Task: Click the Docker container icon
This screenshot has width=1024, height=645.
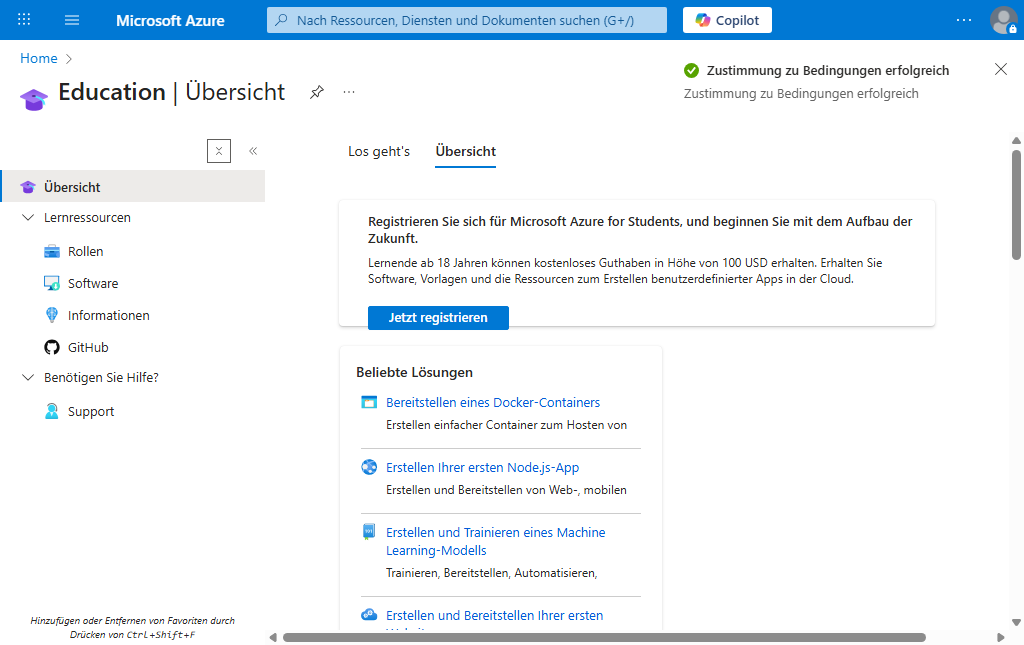Action: pos(369,402)
